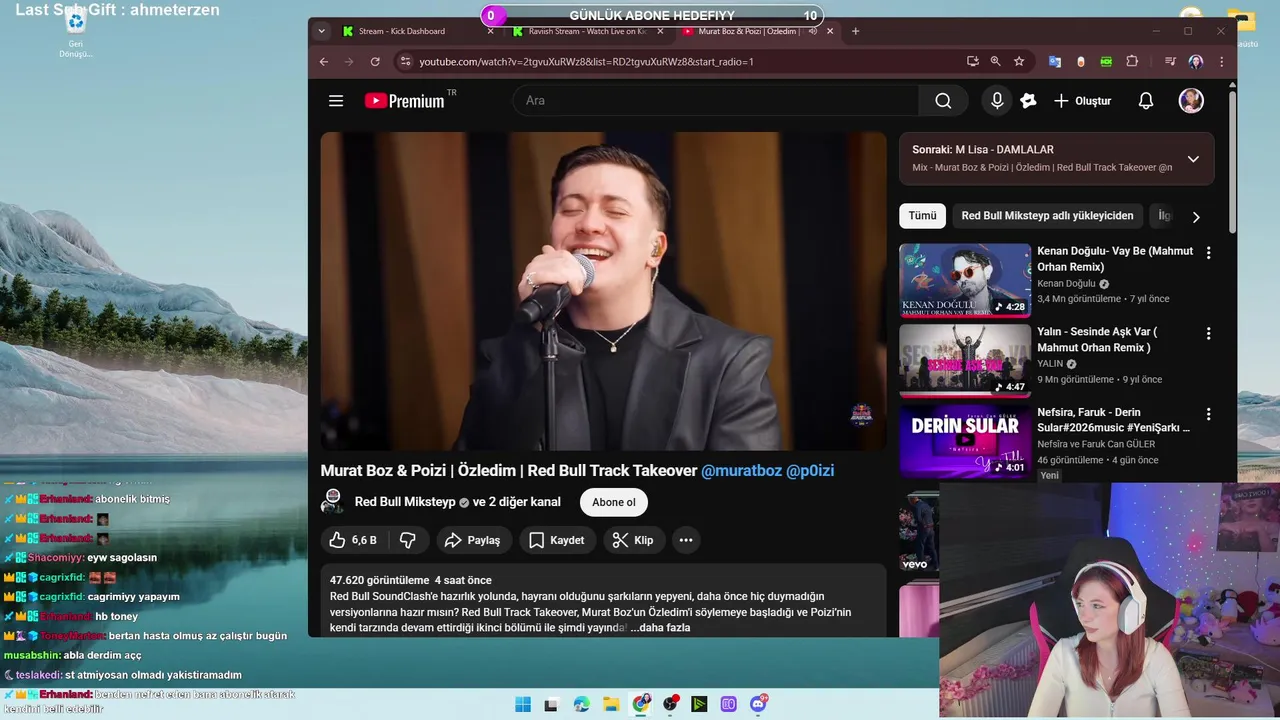Open the Windows Start menu
Image resolution: width=1280 pixels, height=720 pixels.
[523, 704]
